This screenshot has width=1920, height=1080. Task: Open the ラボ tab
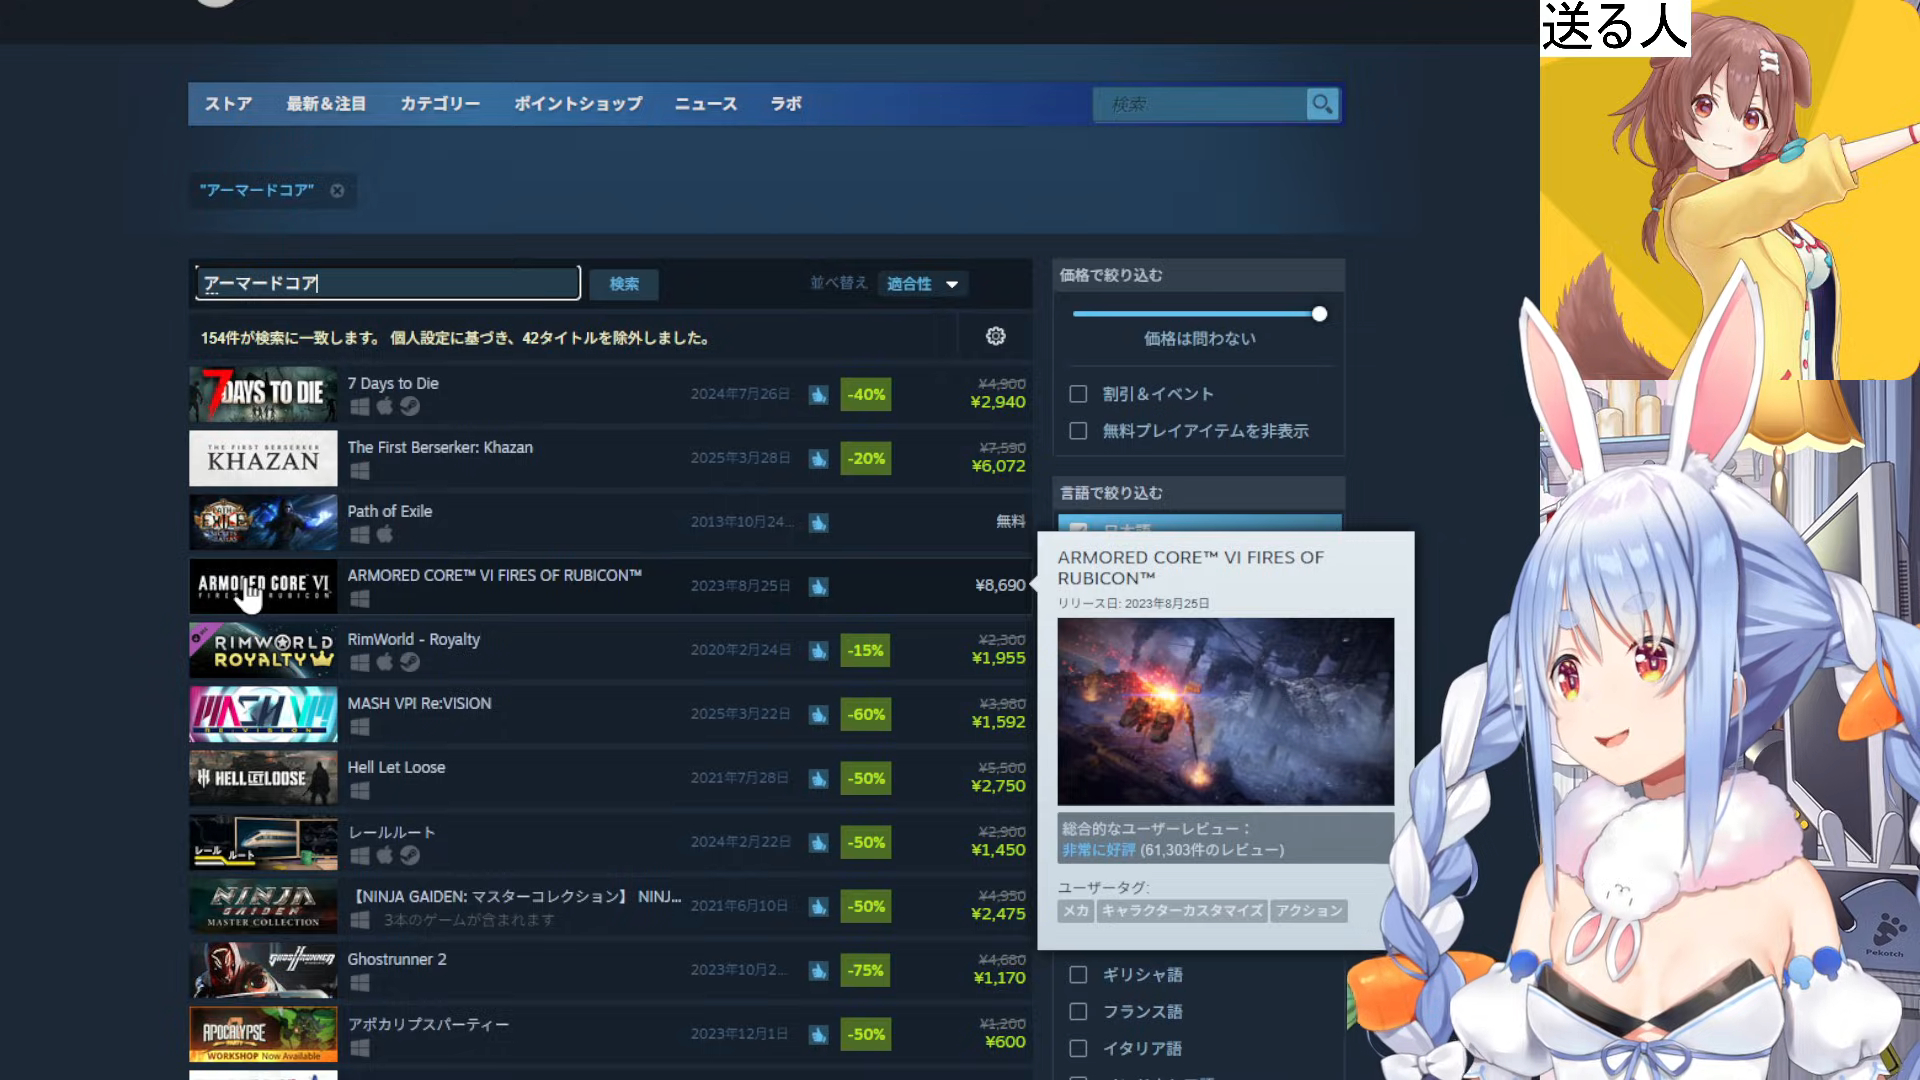coord(786,104)
